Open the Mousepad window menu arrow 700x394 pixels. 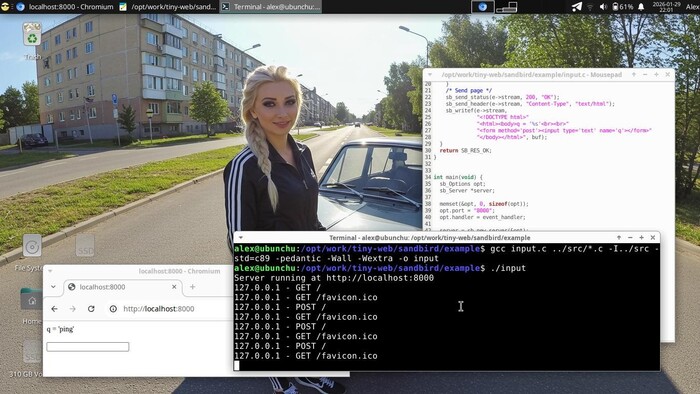430,75
